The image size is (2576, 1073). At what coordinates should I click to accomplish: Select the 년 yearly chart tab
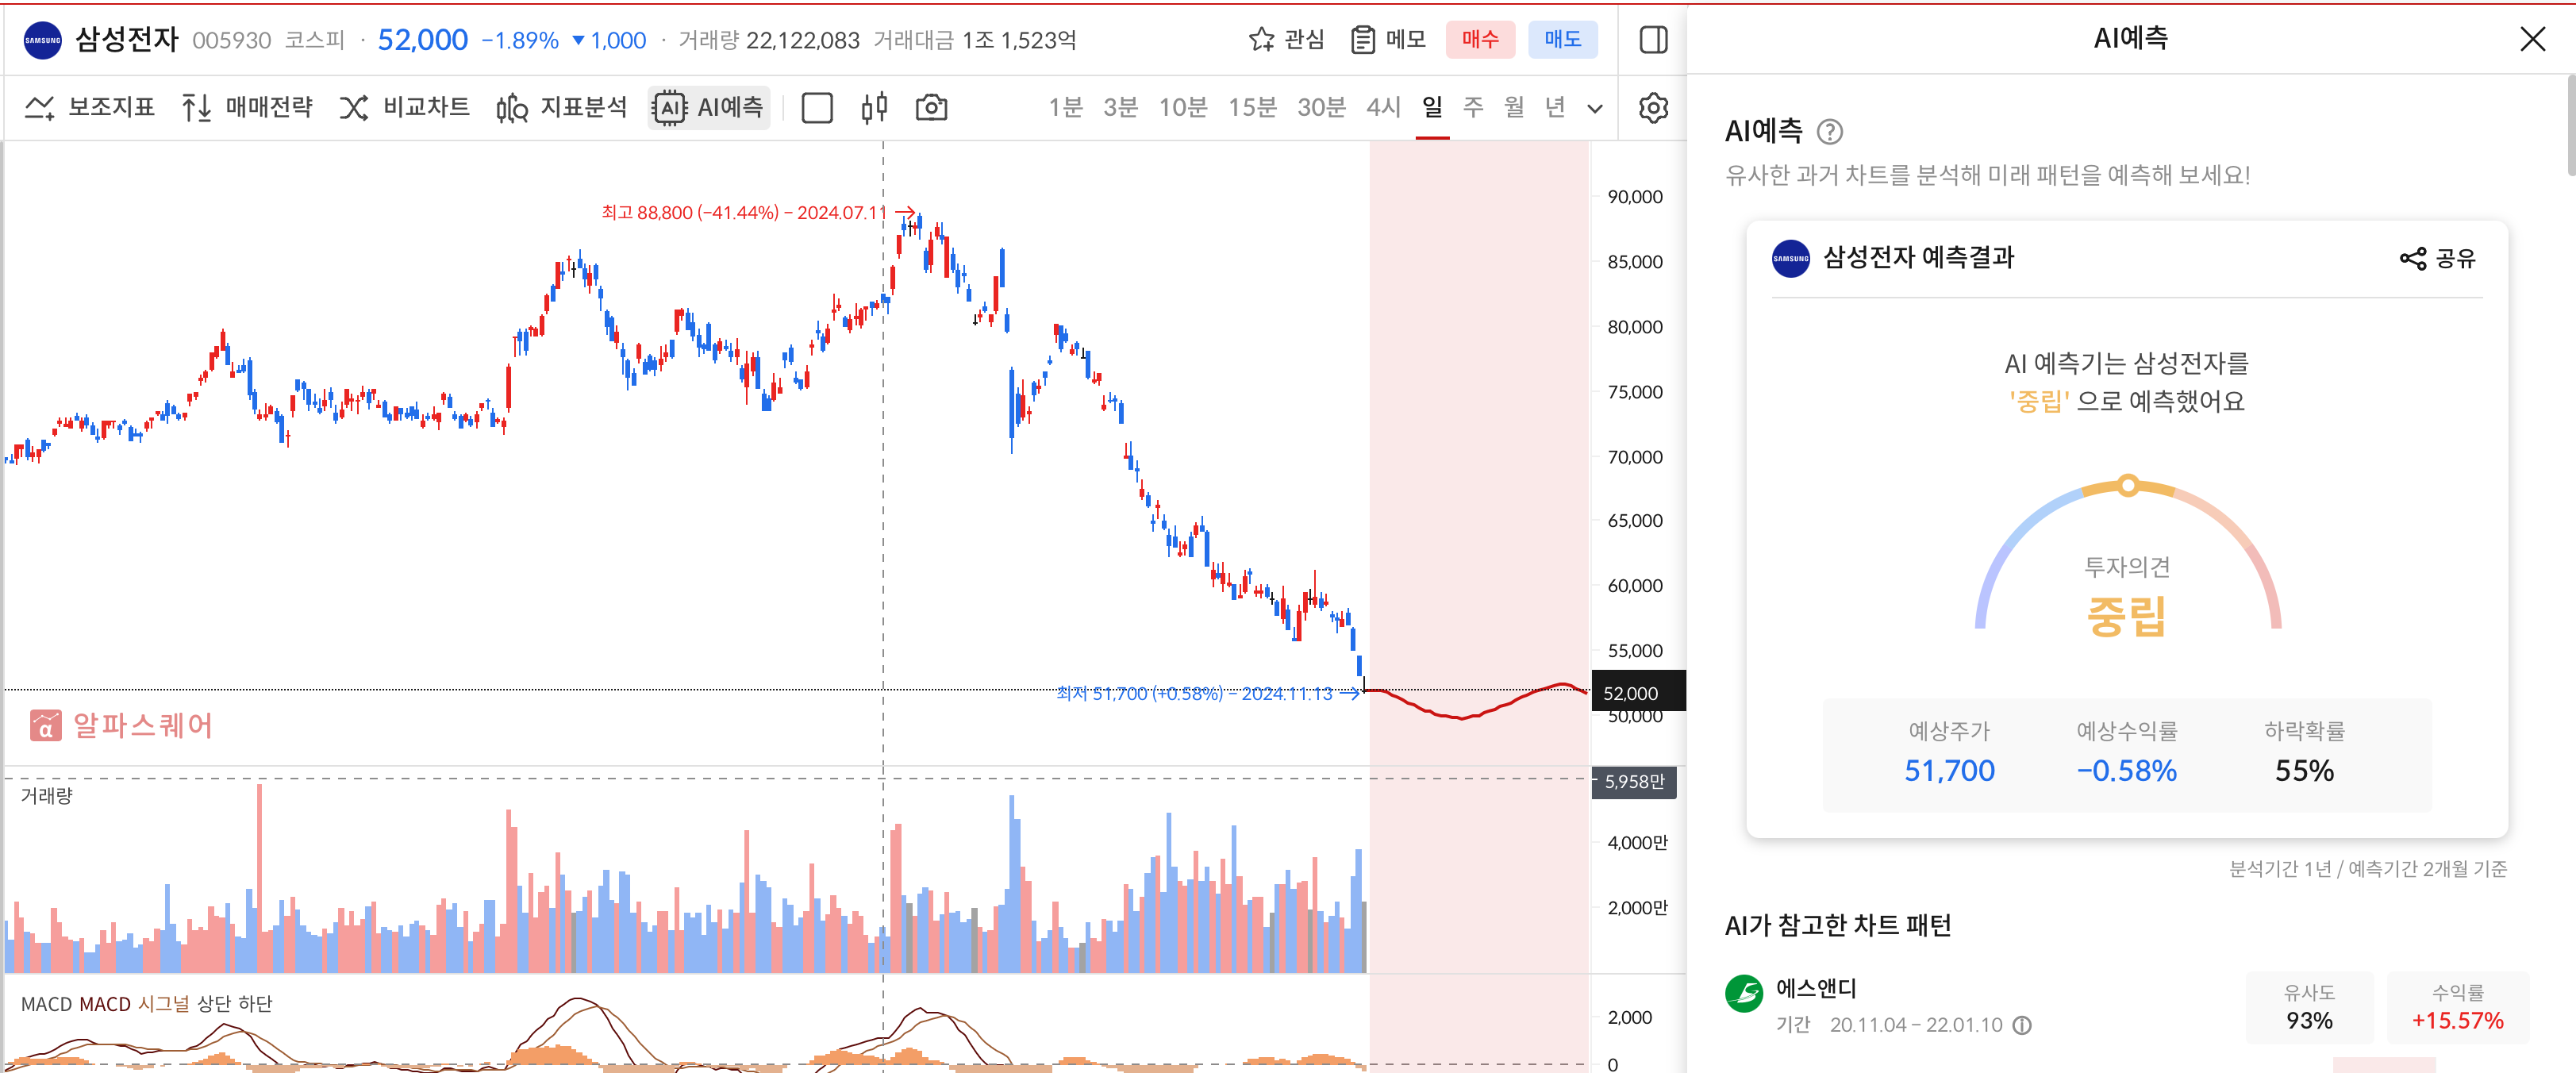click(1555, 107)
